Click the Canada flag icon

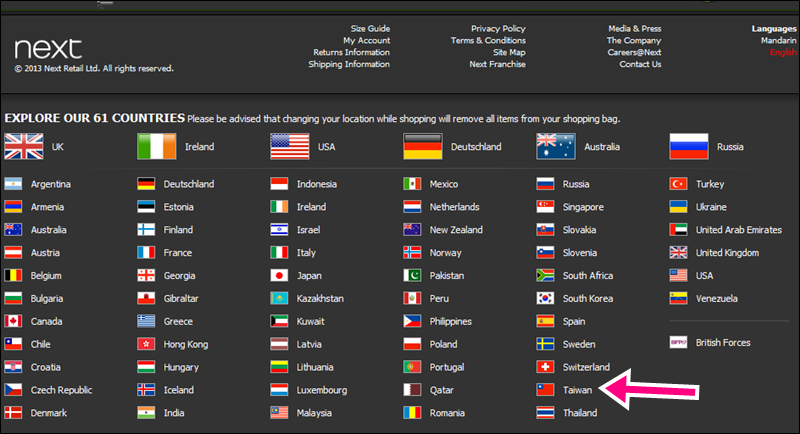(x=13, y=321)
